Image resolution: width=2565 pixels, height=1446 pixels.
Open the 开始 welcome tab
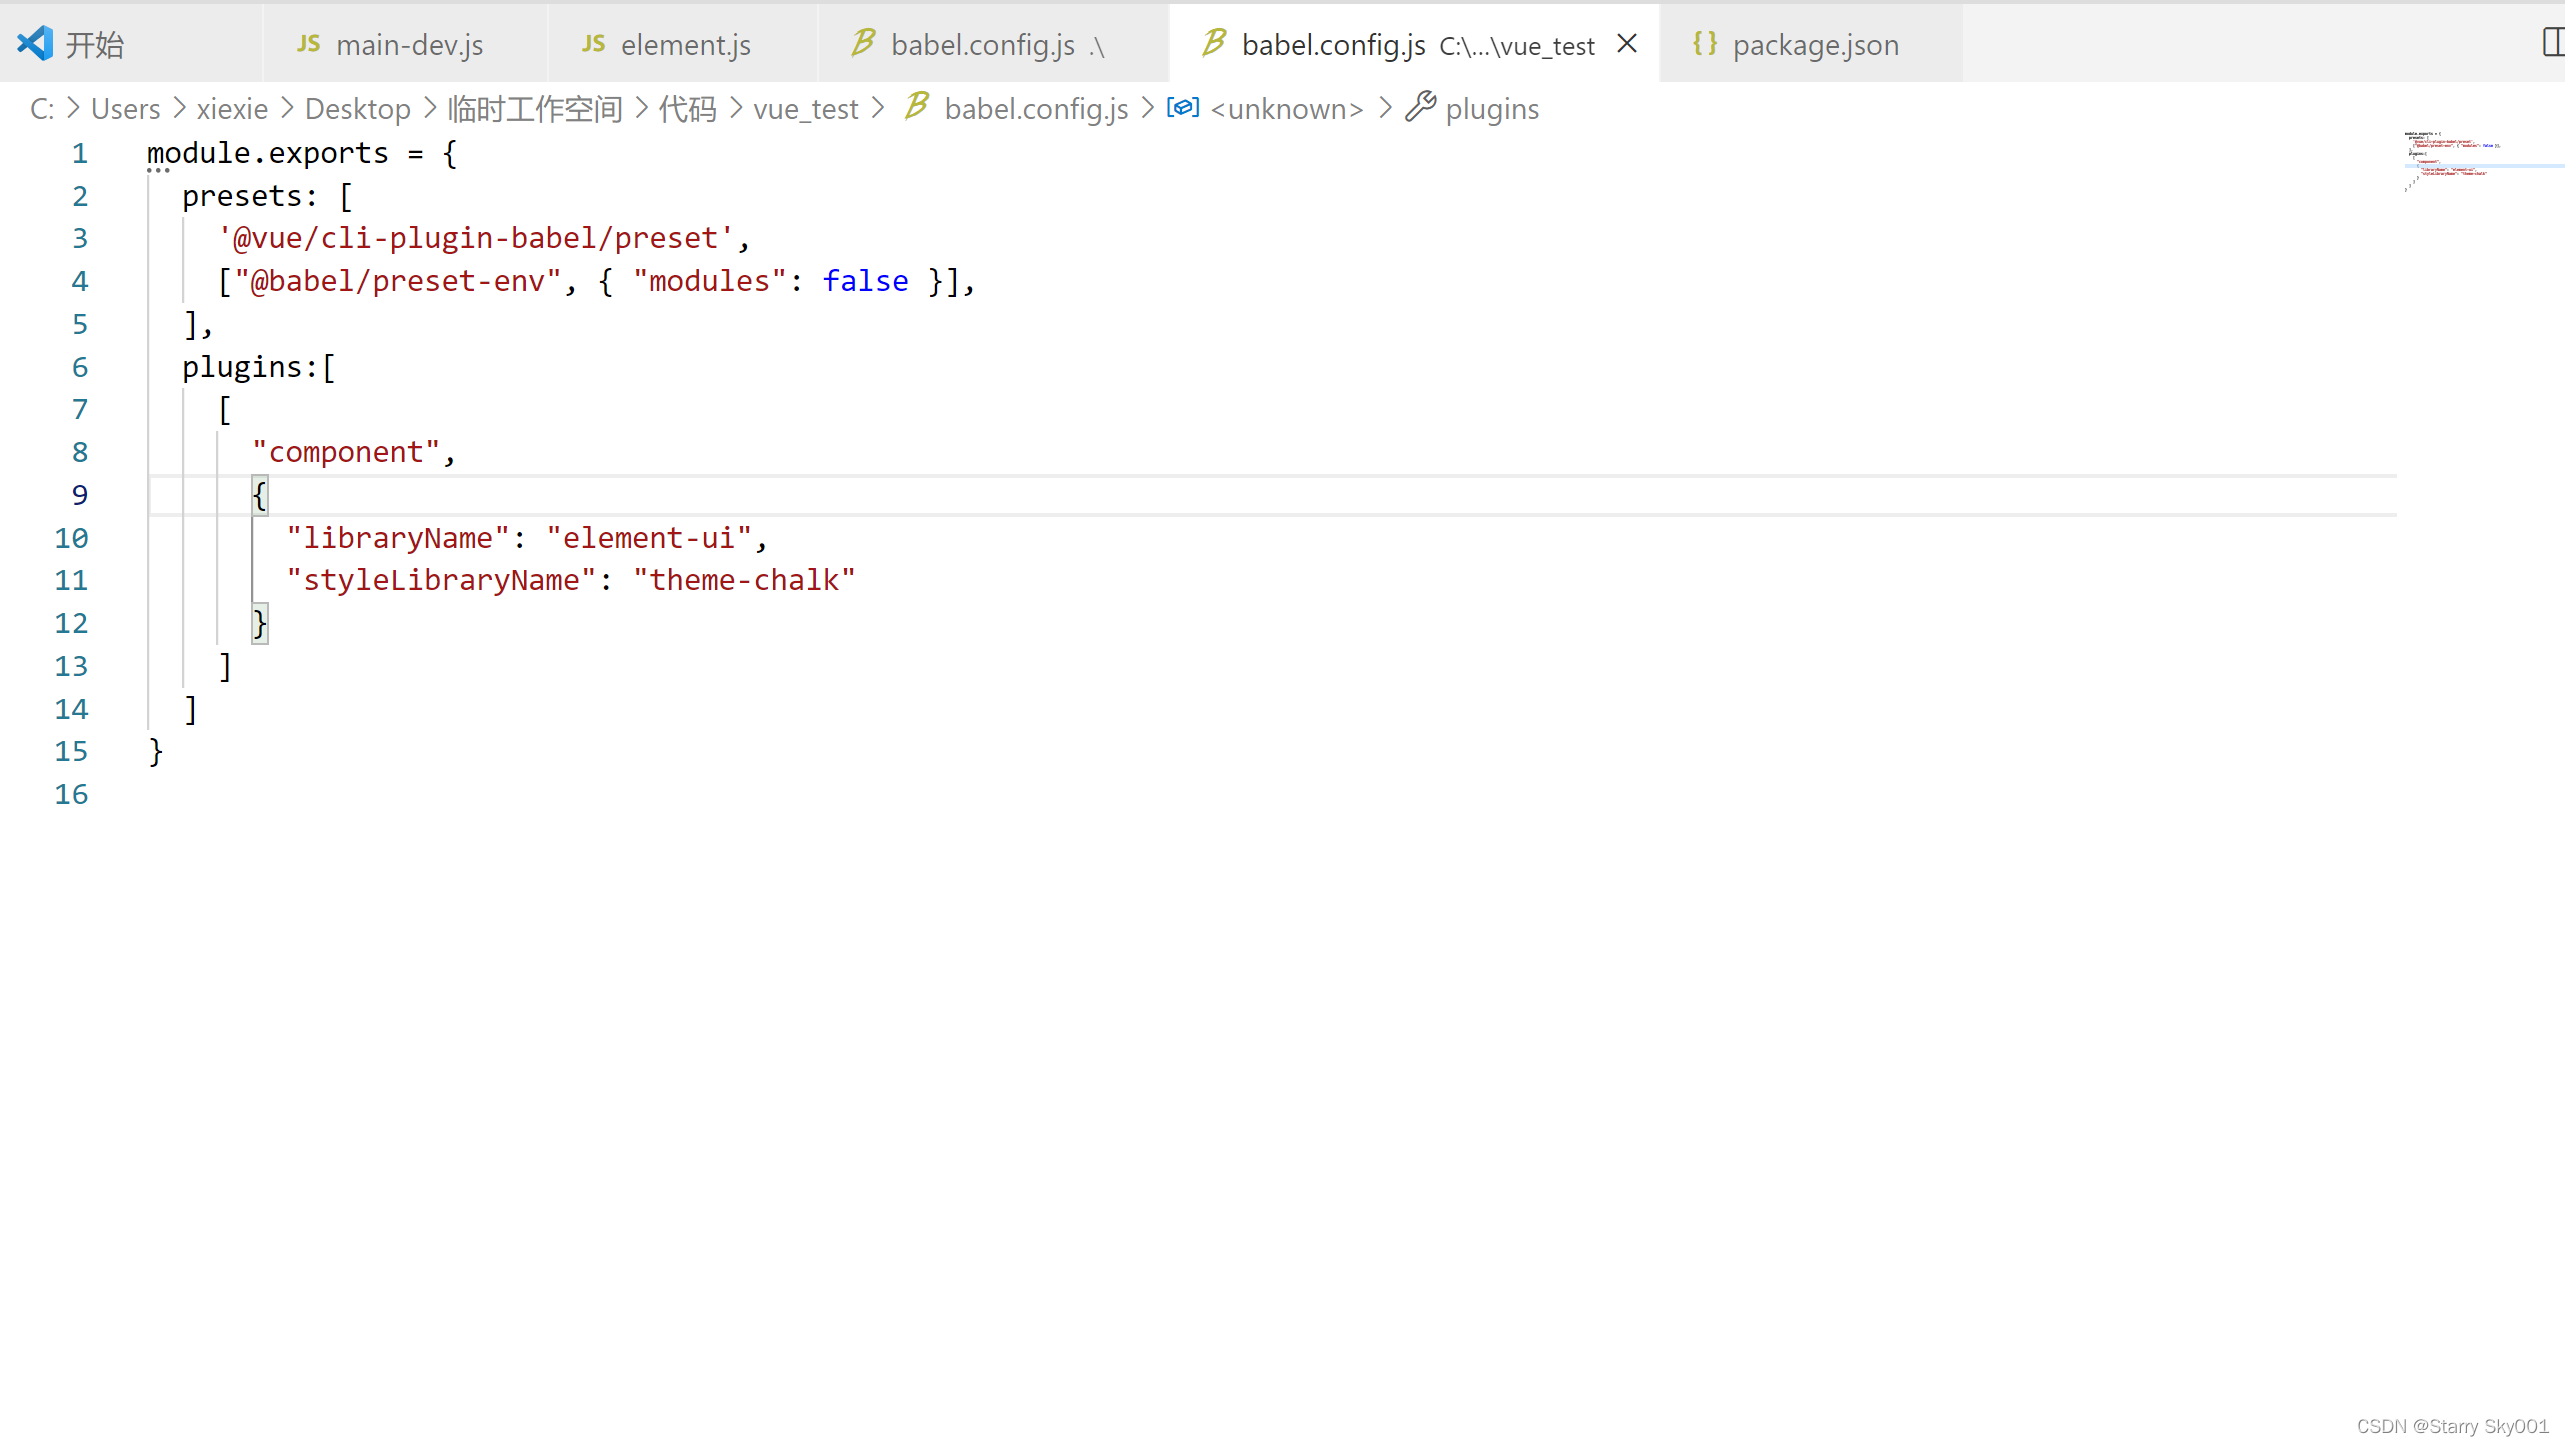coord(95,45)
